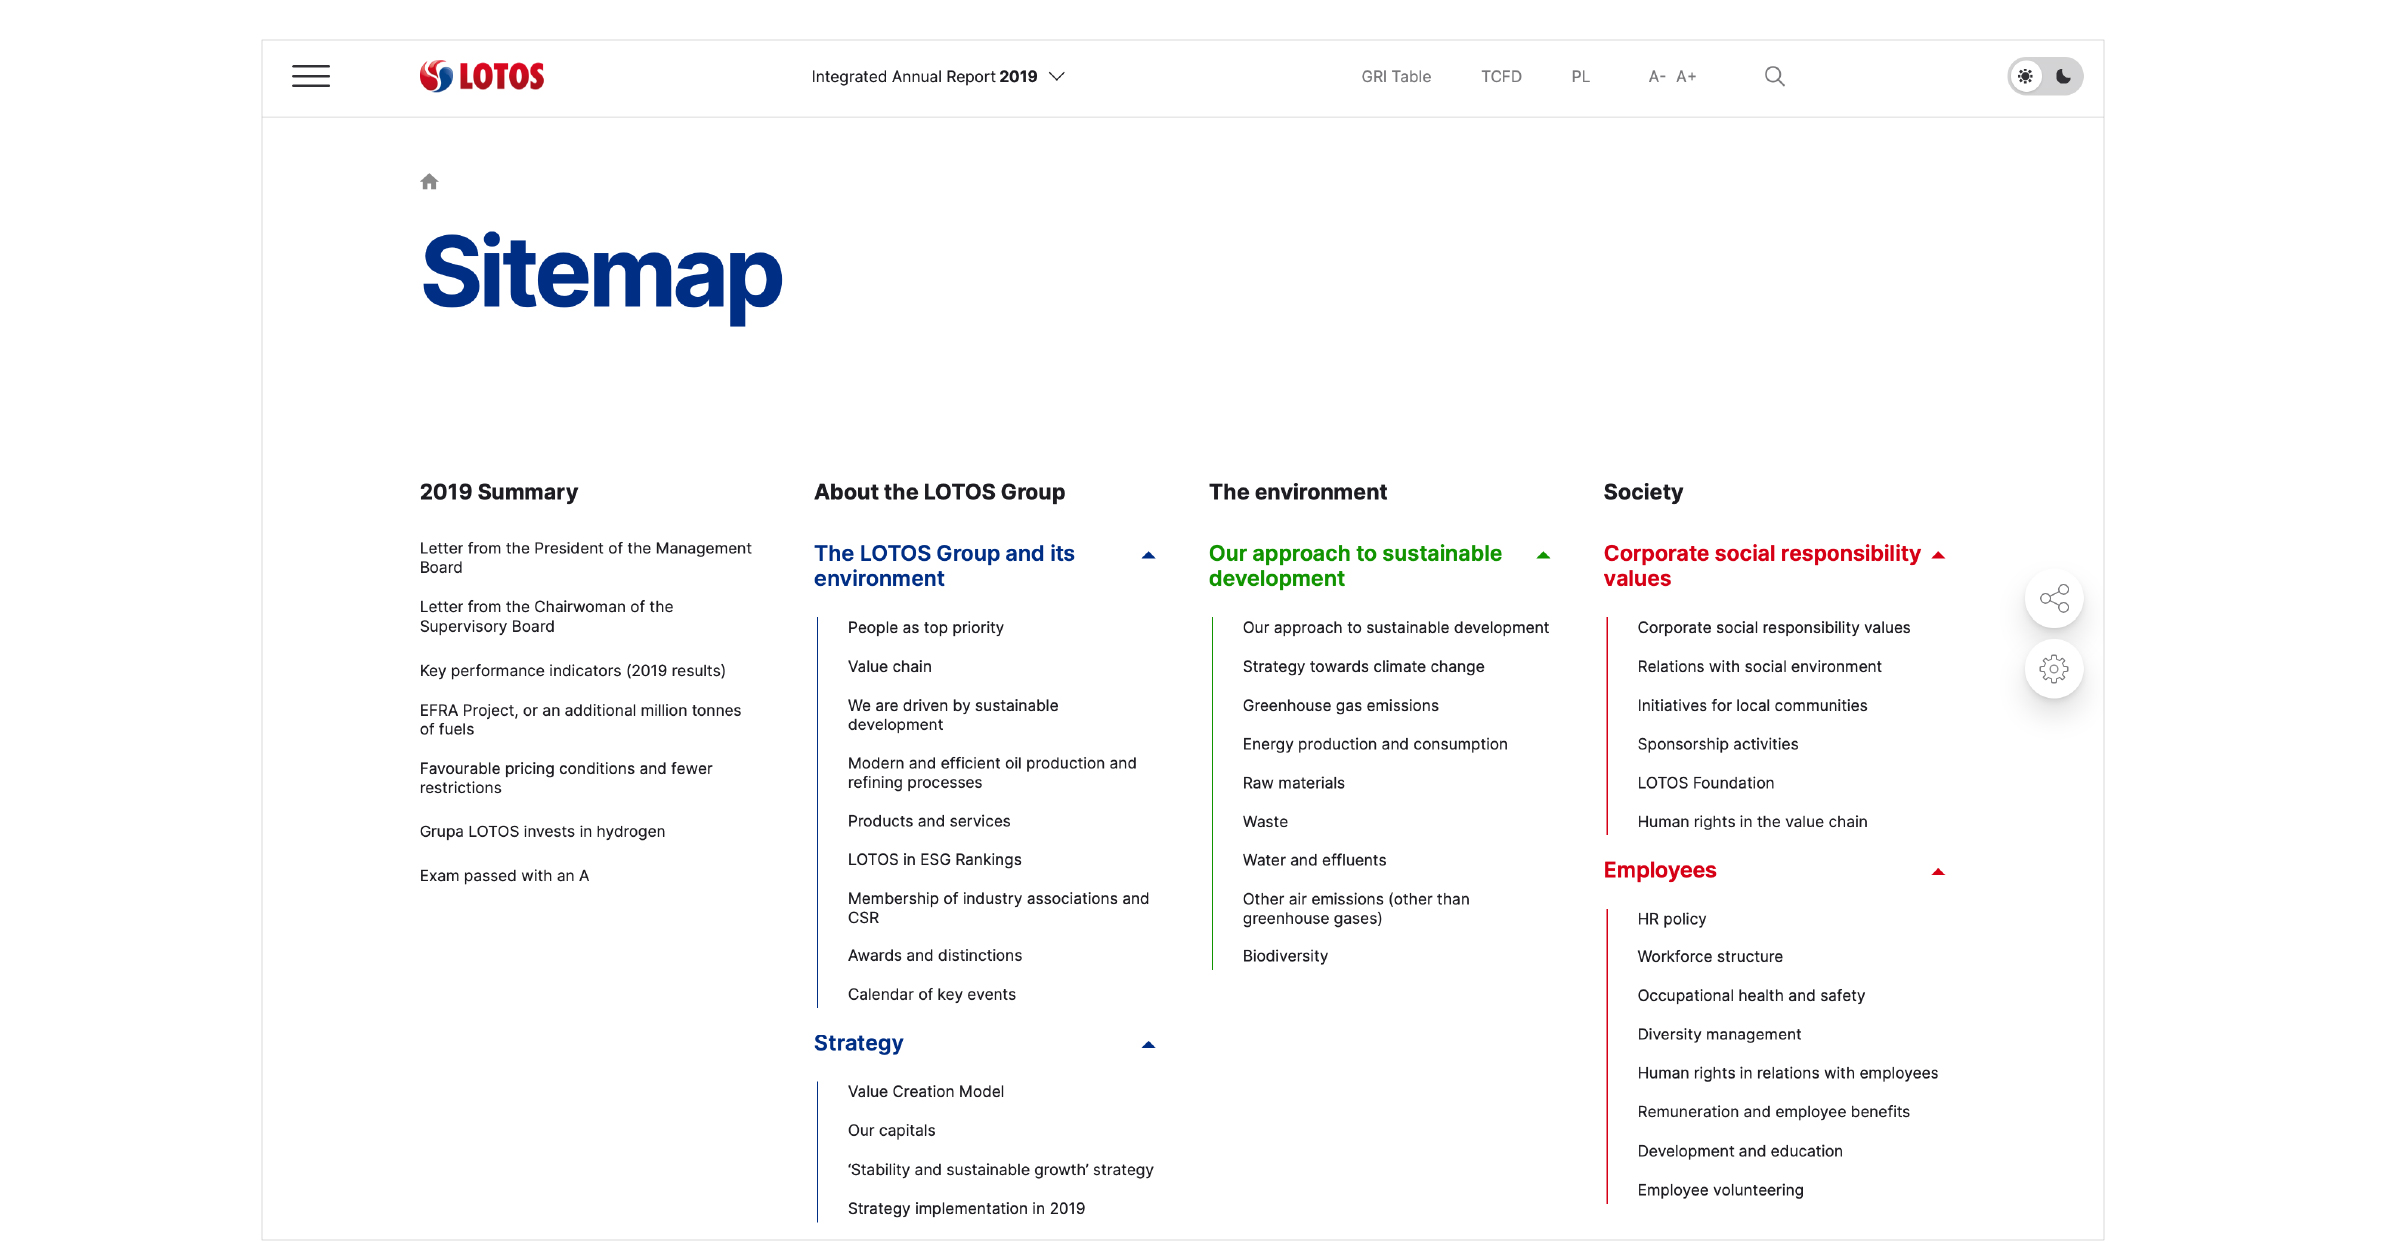Image resolution: width=2382 pixels, height=1242 pixels.
Task: Open Modern and efficient oil production link
Action: pyautogui.click(x=992, y=773)
